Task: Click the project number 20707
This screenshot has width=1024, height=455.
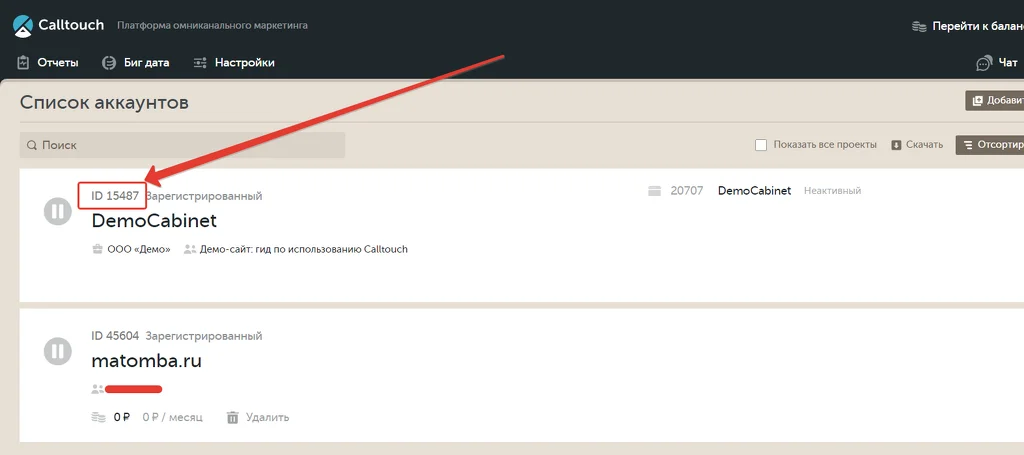Action: pyautogui.click(x=687, y=191)
